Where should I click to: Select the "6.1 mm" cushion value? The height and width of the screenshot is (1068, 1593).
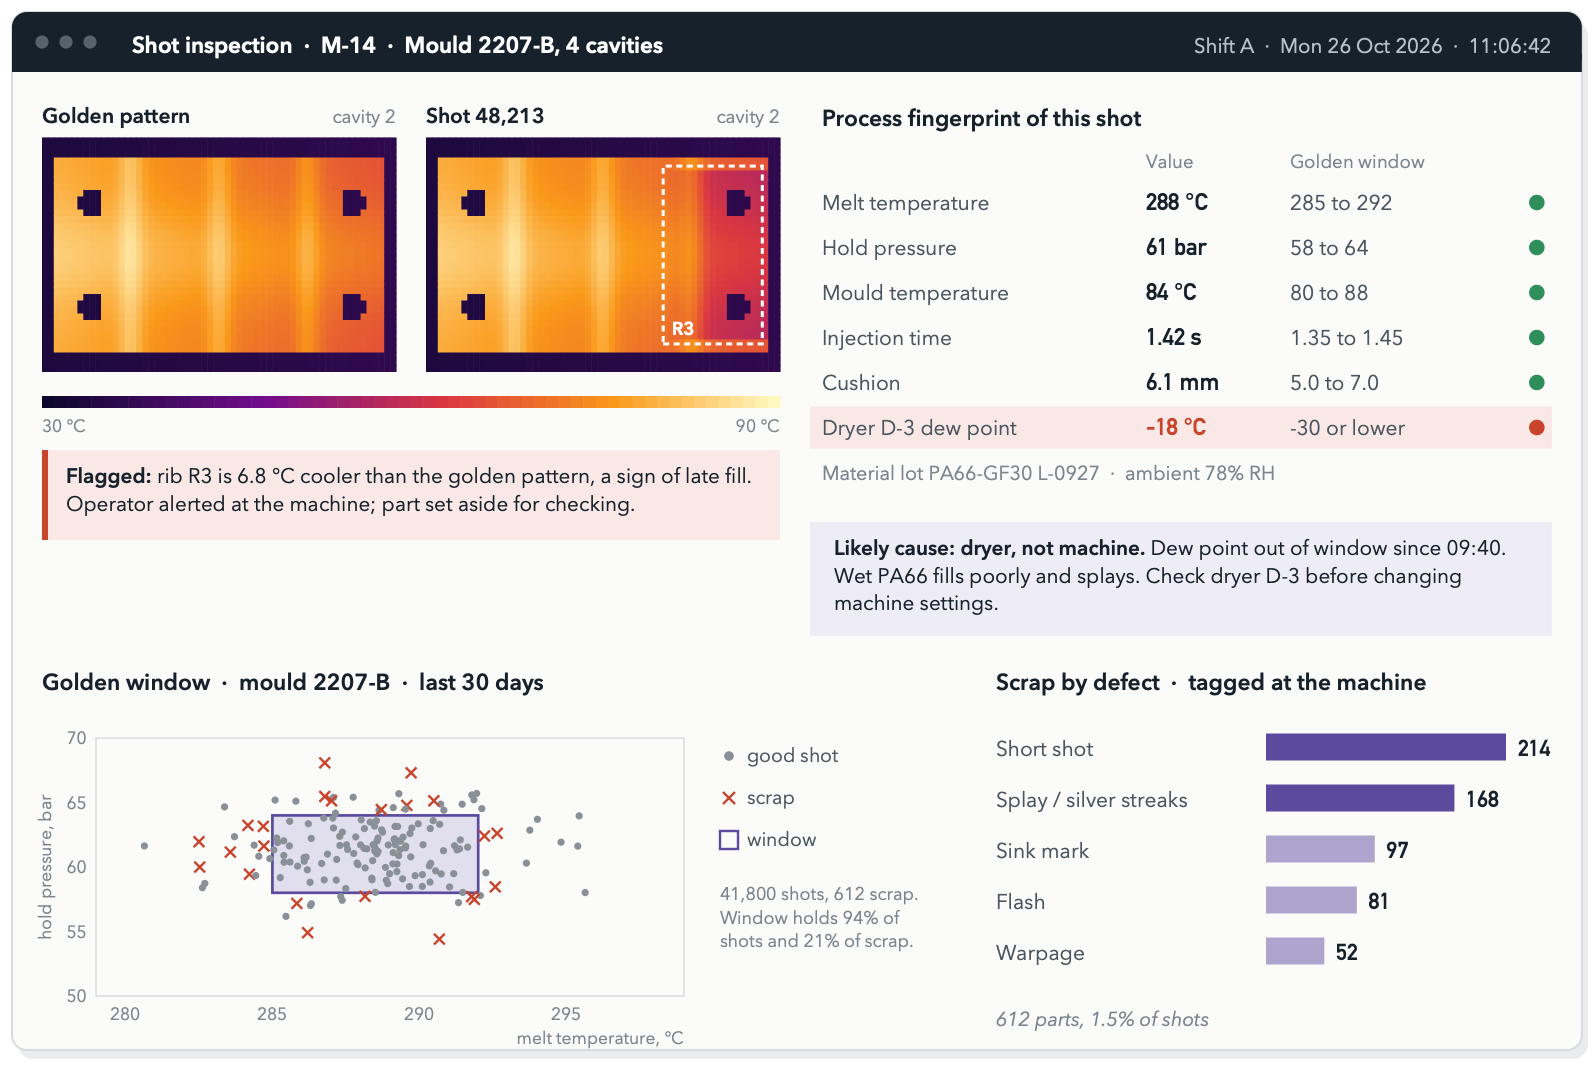coord(1182,383)
